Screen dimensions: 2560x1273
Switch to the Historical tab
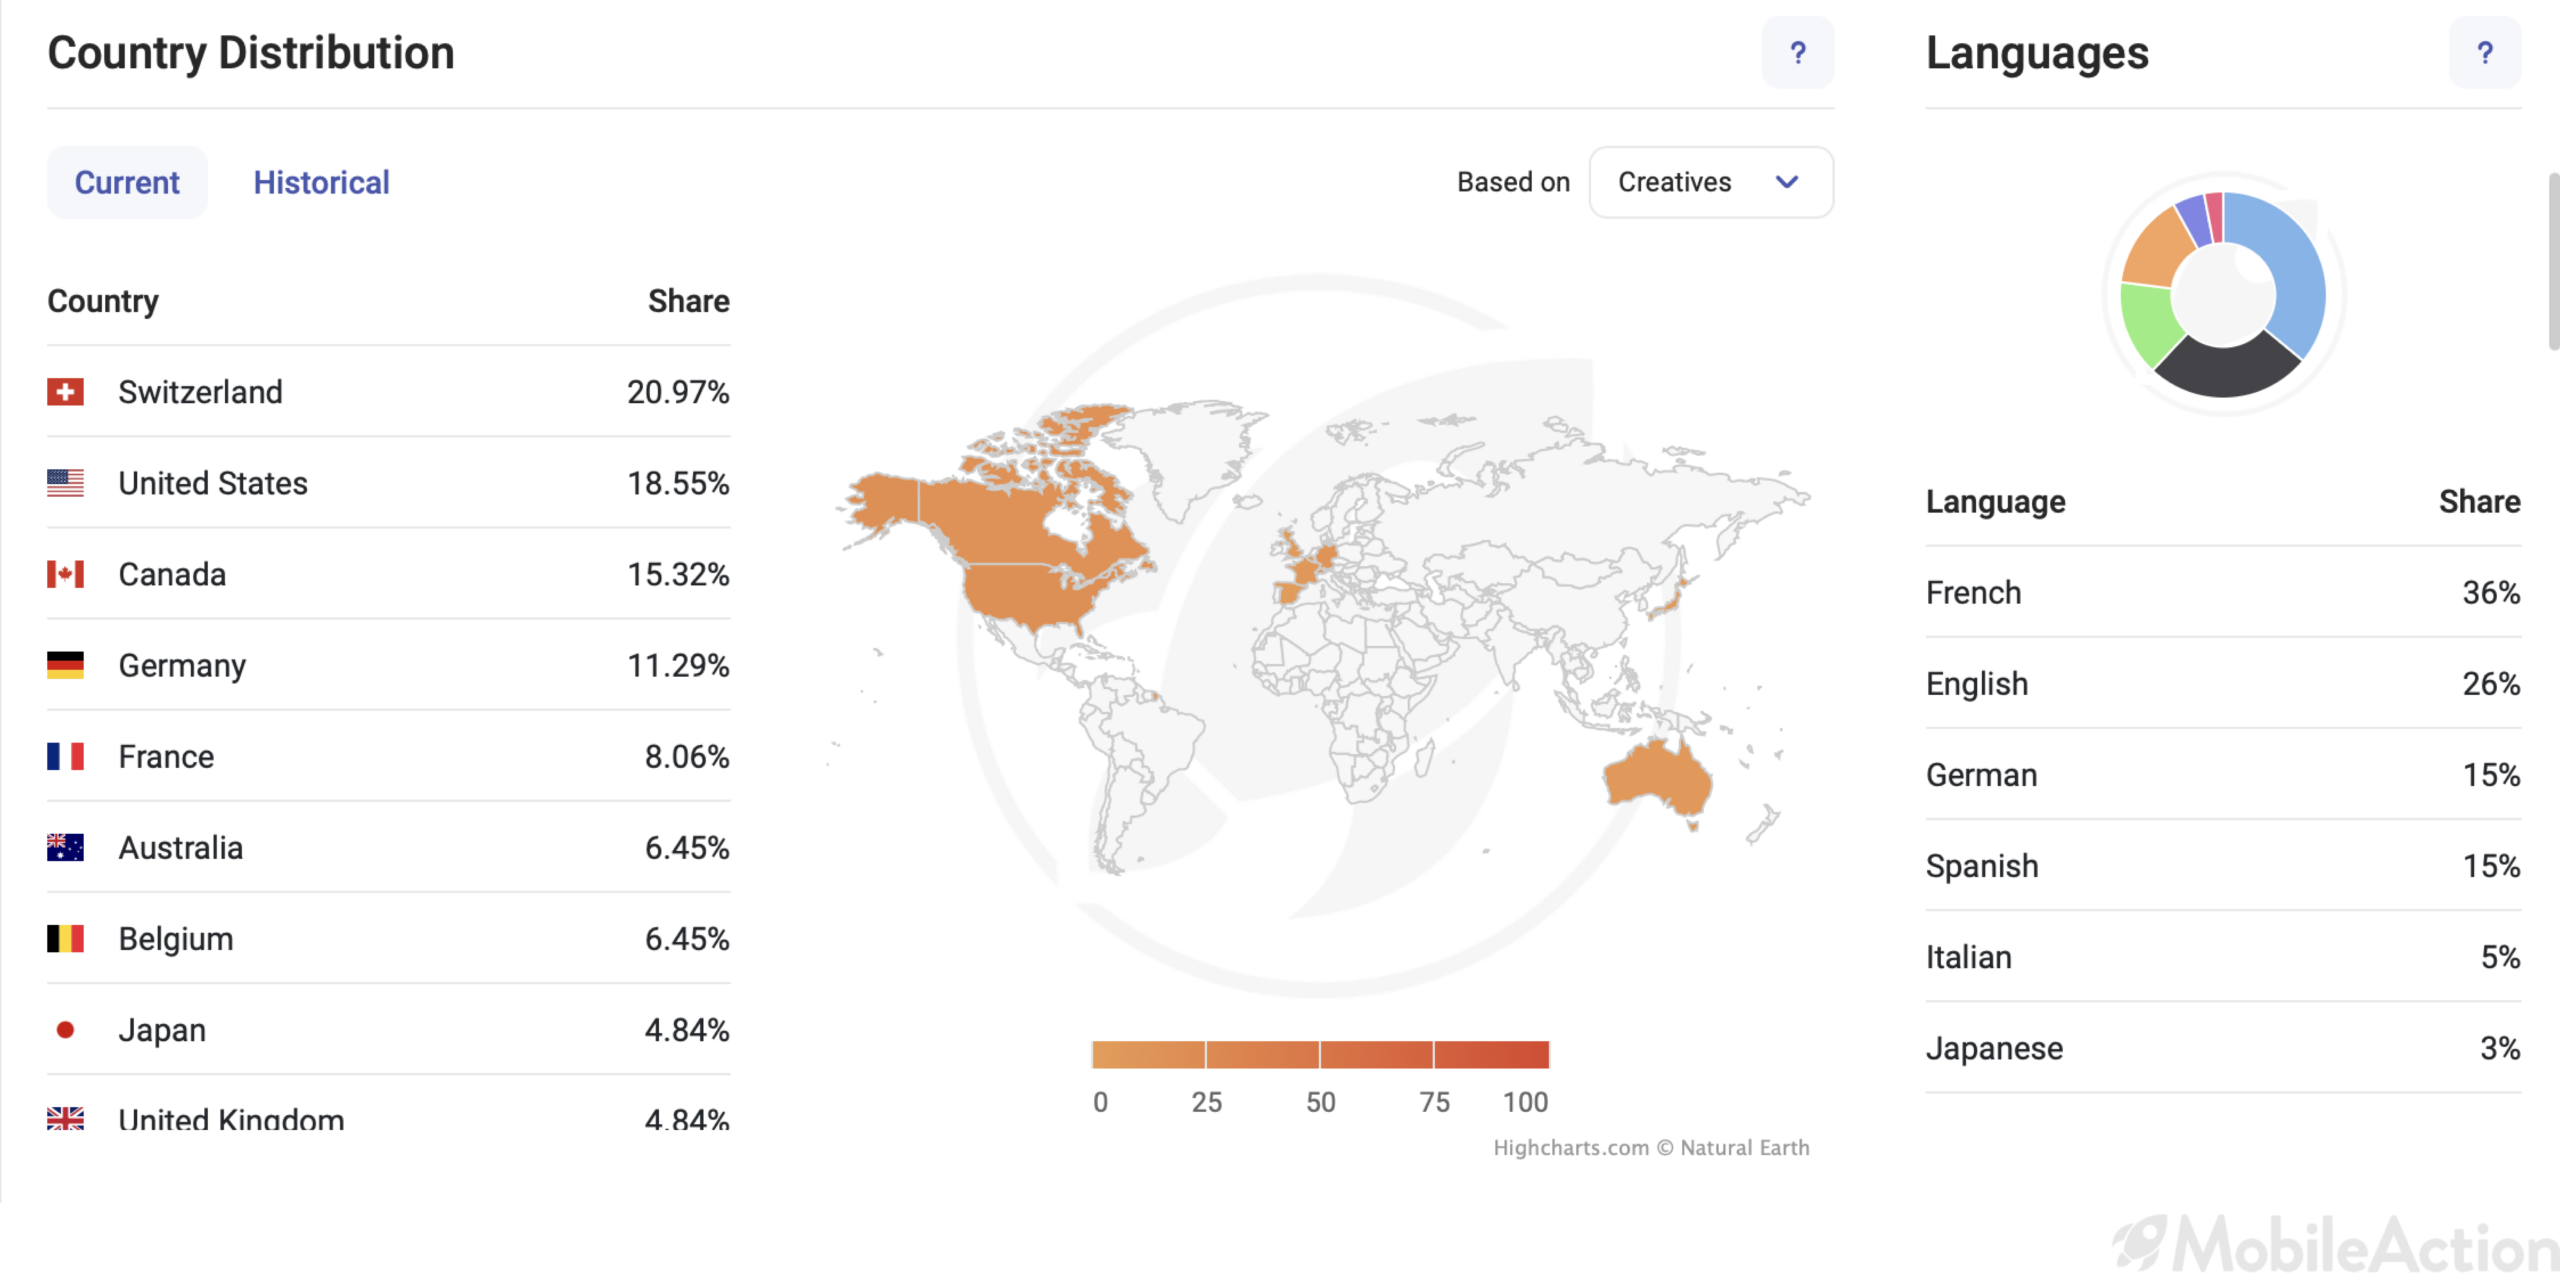coord(321,182)
